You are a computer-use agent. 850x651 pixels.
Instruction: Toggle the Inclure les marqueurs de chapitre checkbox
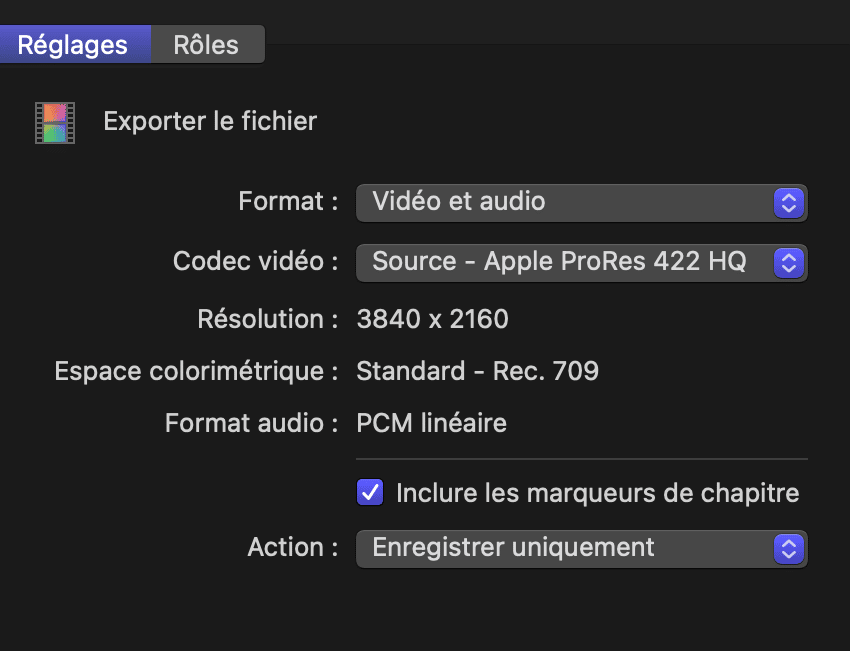click(370, 492)
